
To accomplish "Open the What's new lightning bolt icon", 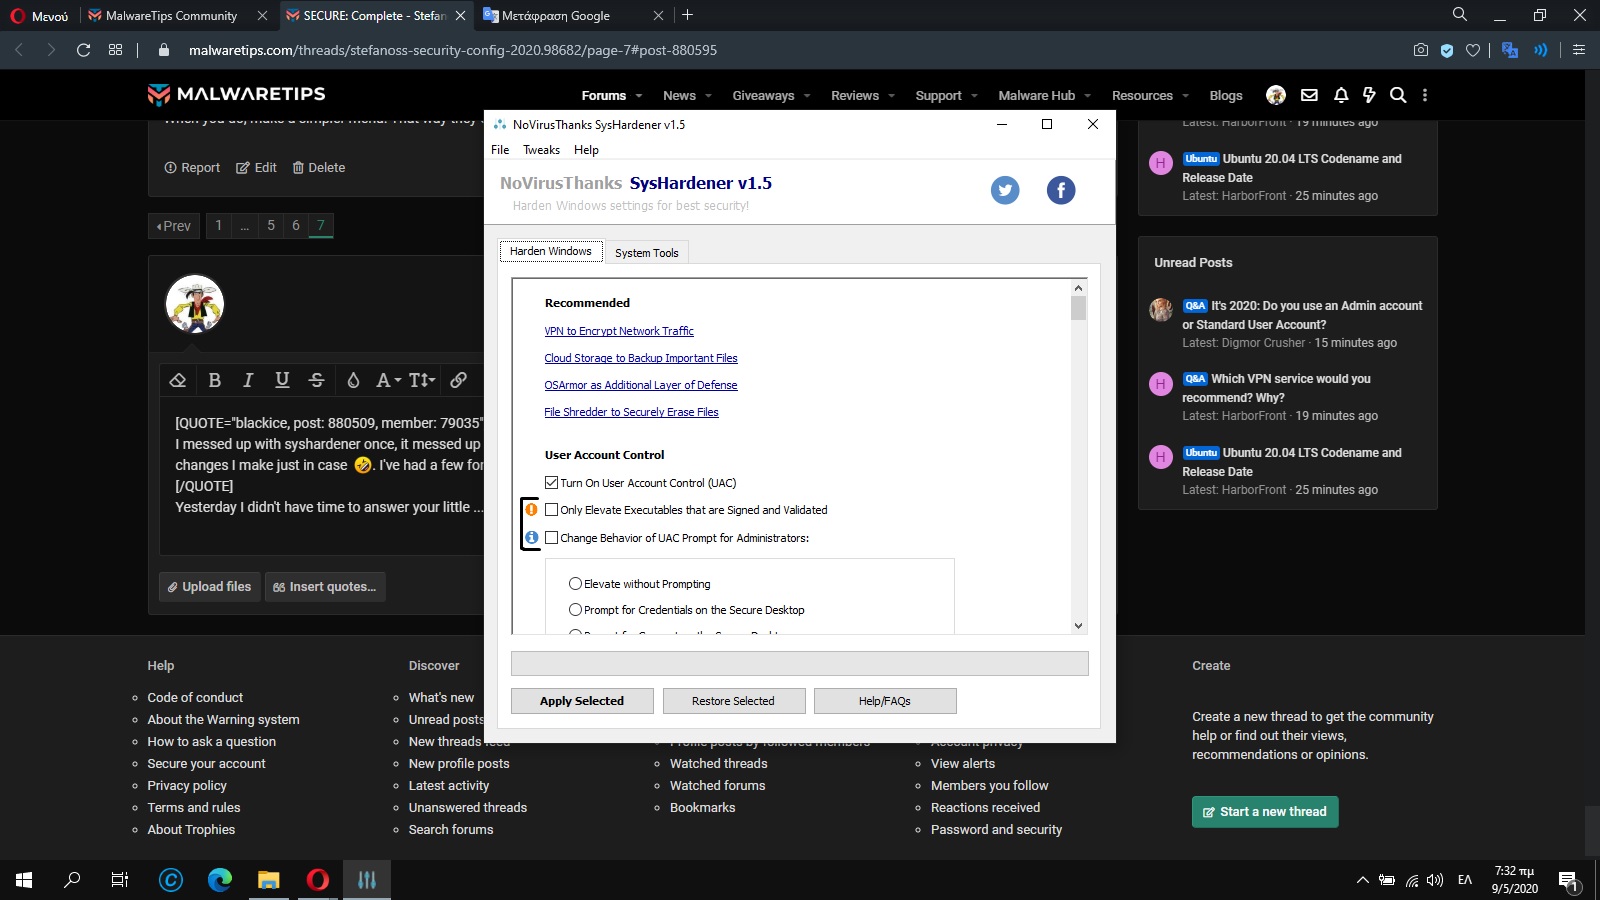I will click(1369, 95).
